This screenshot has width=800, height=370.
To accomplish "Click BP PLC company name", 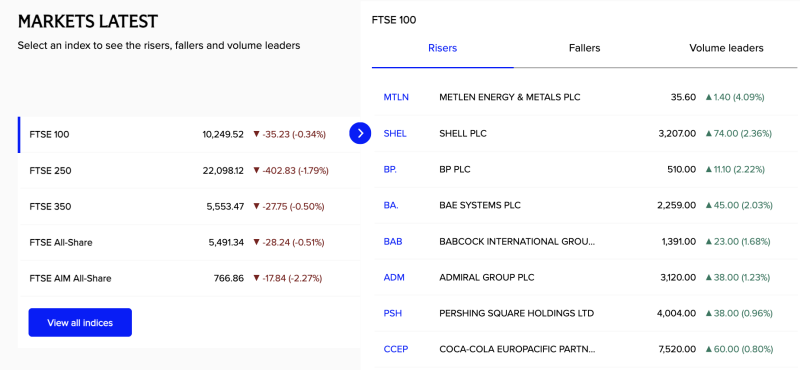I will (455, 169).
